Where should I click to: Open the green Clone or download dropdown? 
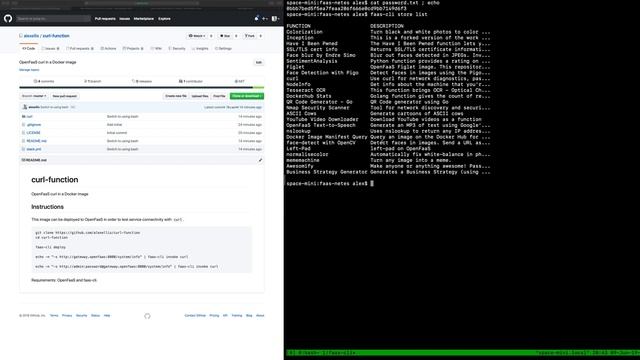pos(247,96)
